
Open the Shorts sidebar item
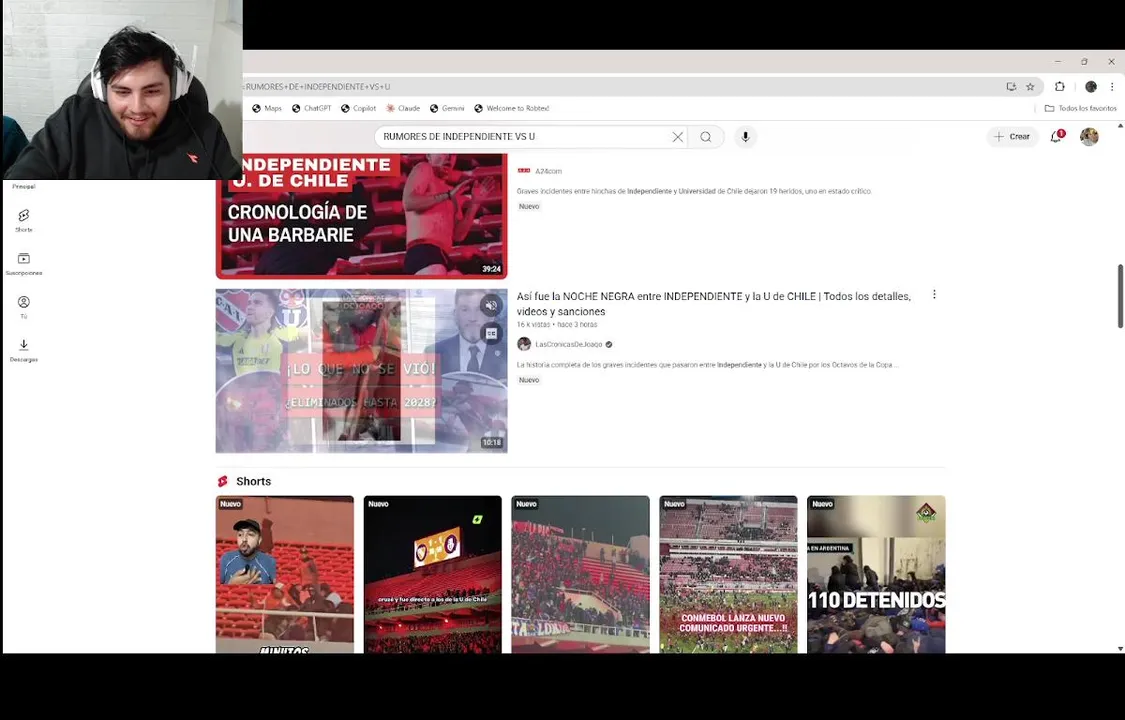click(x=24, y=220)
